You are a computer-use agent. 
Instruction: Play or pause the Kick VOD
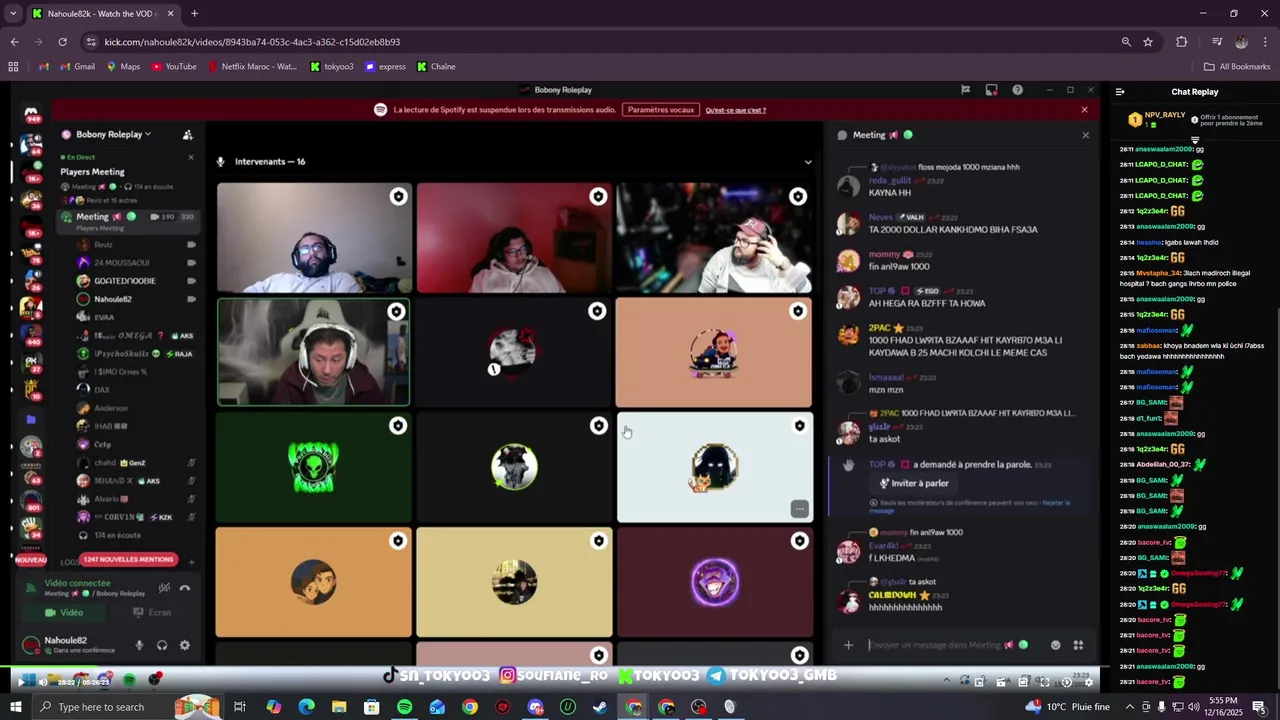pos(20,682)
